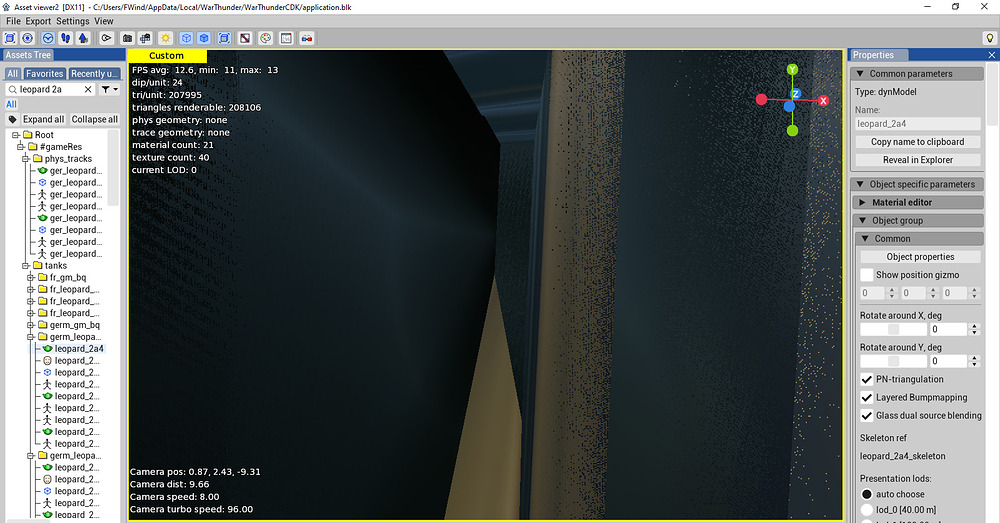1000x523 pixels.
Task: Uncheck Glass dual source blending
Action: pyautogui.click(x=867, y=415)
